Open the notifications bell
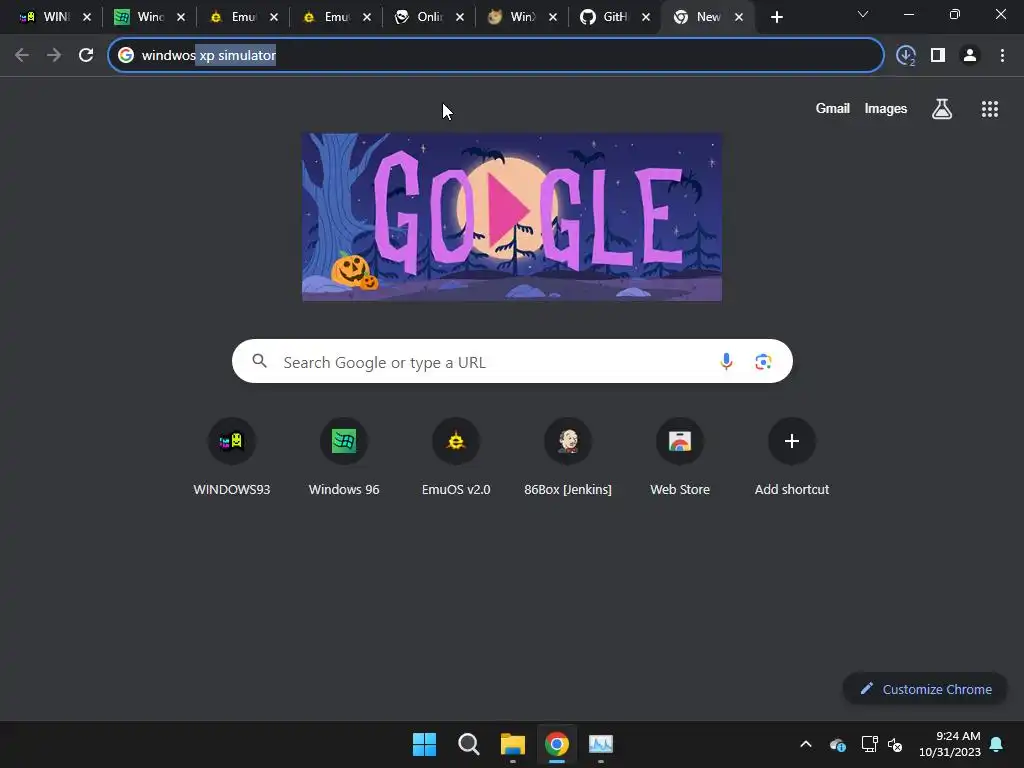This screenshot has height=768, width=1024. [x=997, y=744]
